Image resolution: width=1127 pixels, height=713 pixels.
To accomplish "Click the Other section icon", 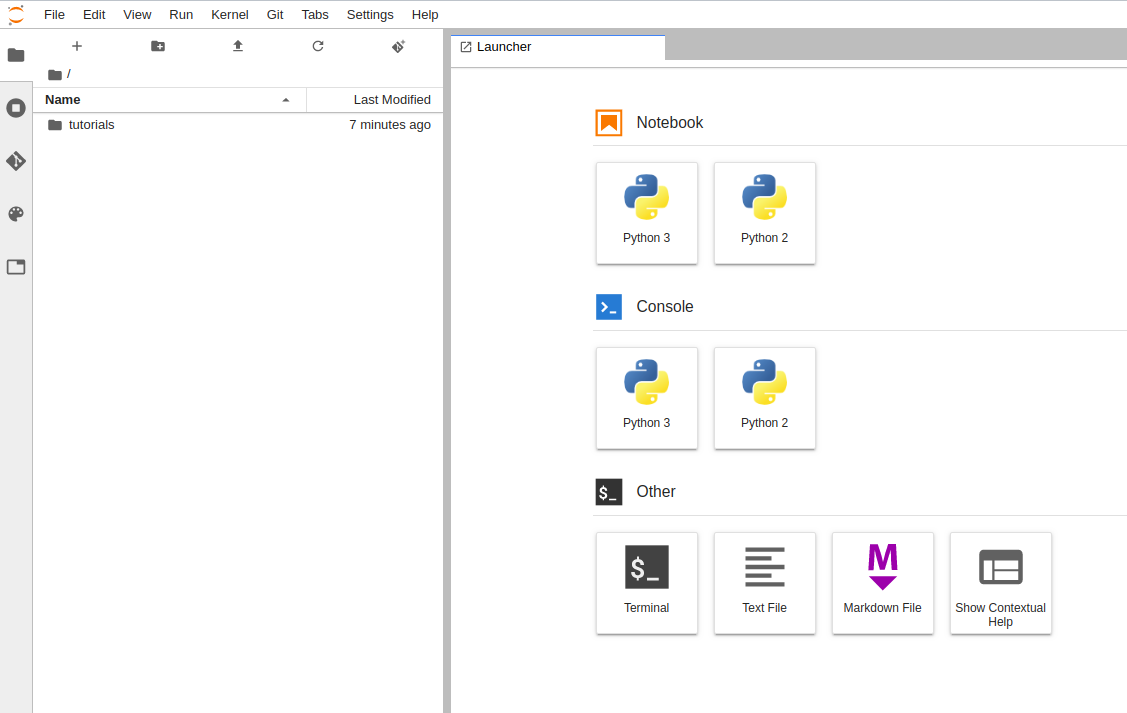I will 609,492.
